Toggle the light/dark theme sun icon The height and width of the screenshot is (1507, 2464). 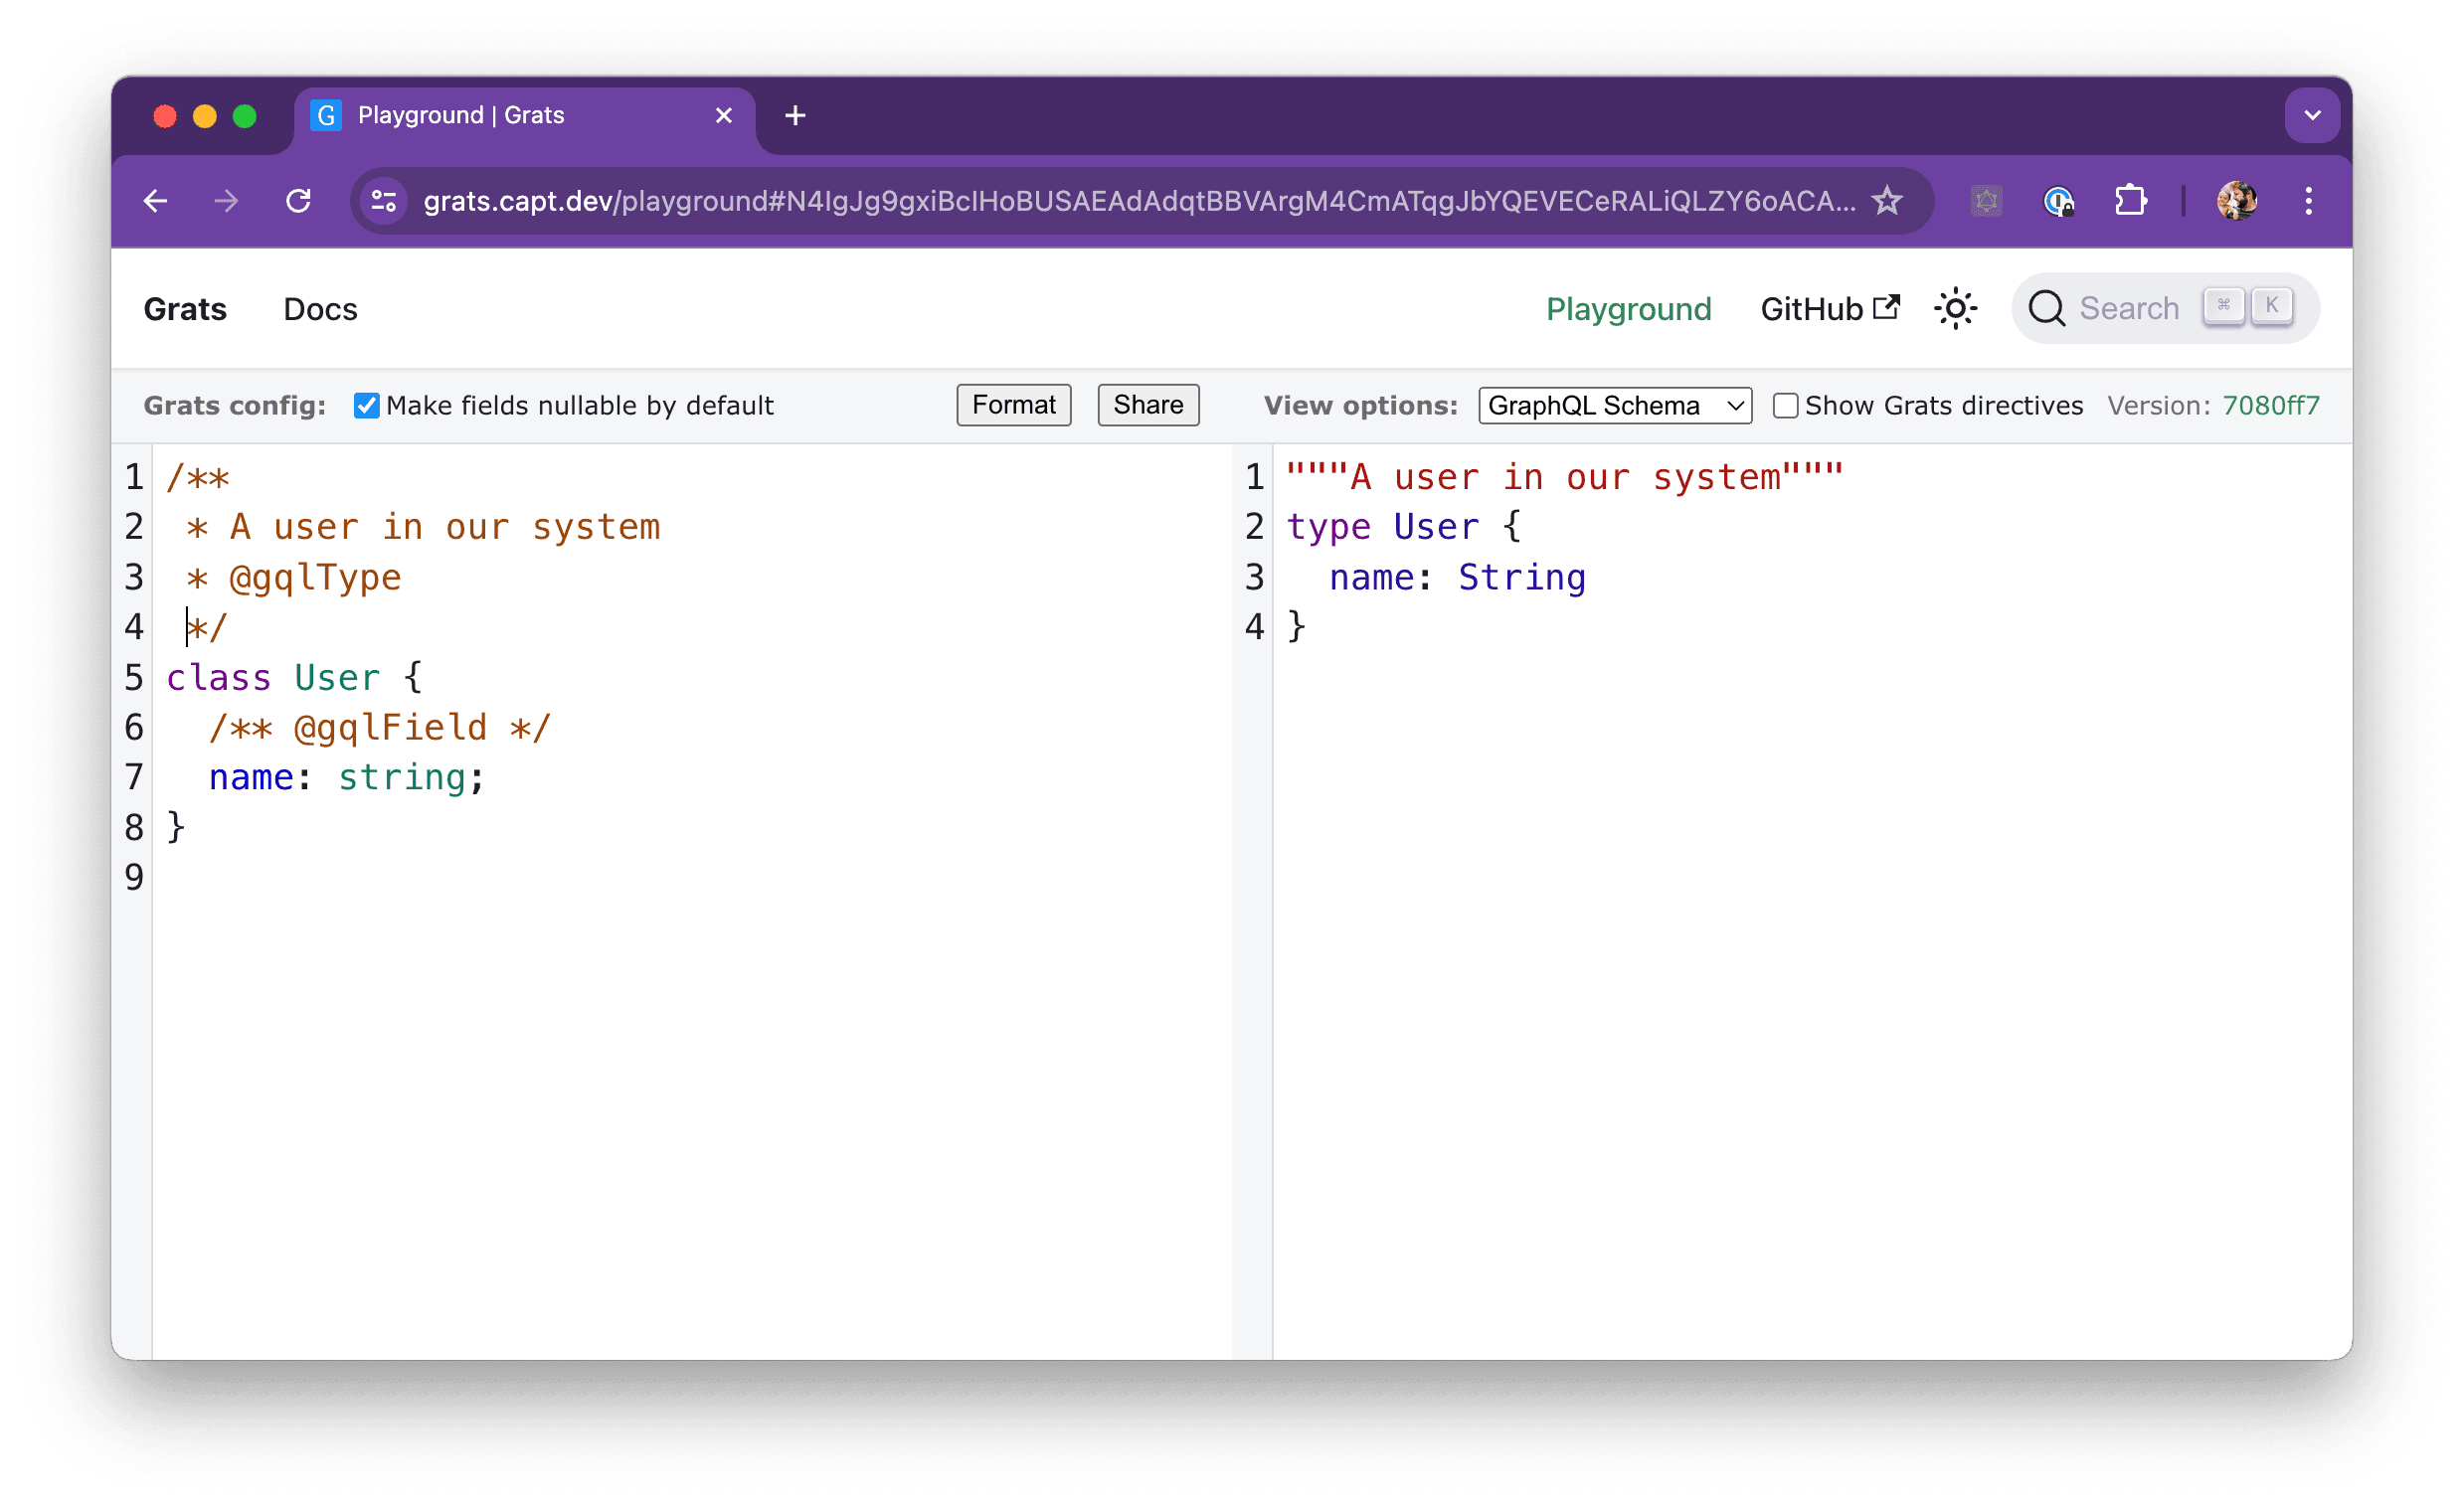[x=1955, y=308]
